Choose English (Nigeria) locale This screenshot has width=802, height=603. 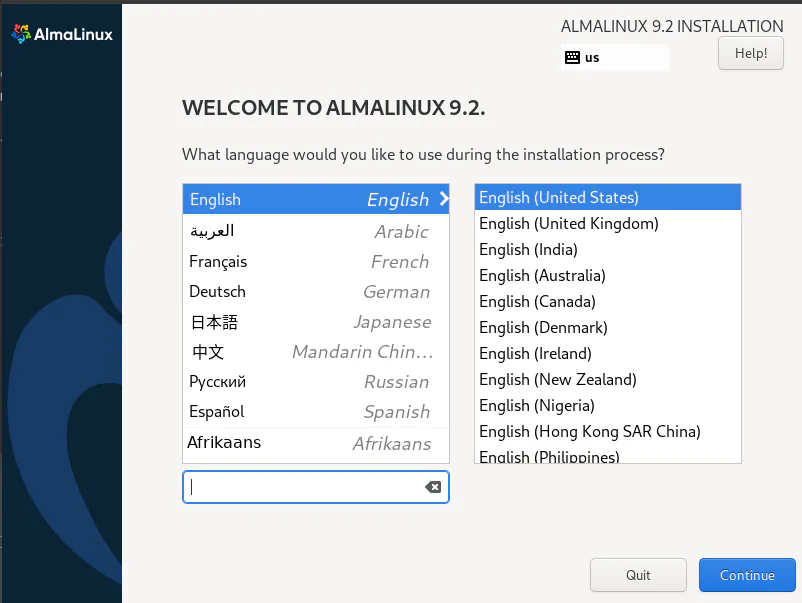pos(608,406)
